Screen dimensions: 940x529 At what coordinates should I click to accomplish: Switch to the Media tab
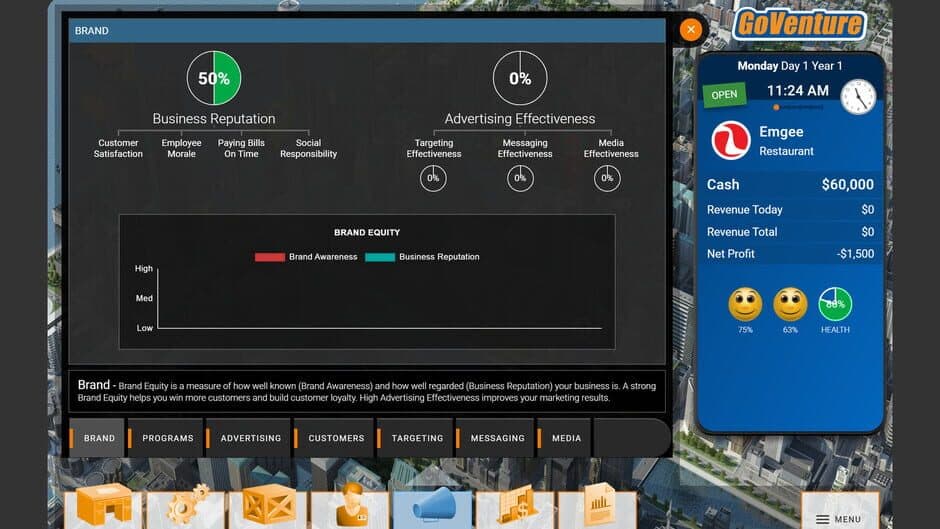pos(564,438)
